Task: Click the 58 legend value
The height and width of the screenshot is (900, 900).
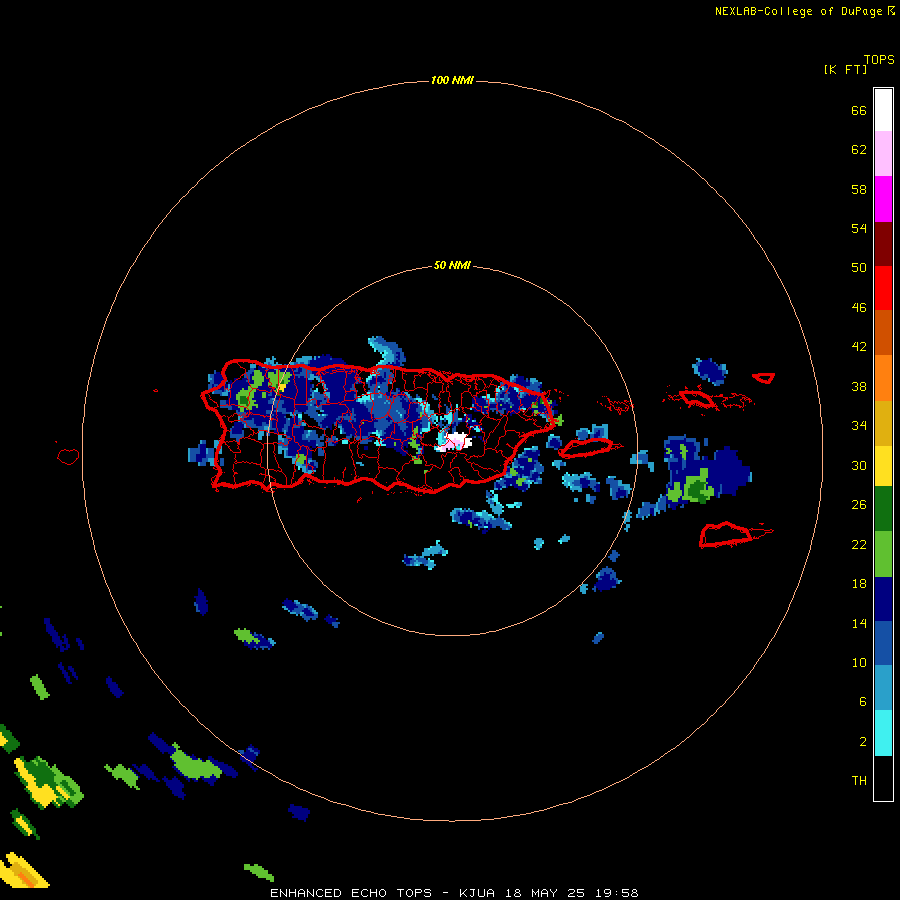Action: (x=859, y=189)
